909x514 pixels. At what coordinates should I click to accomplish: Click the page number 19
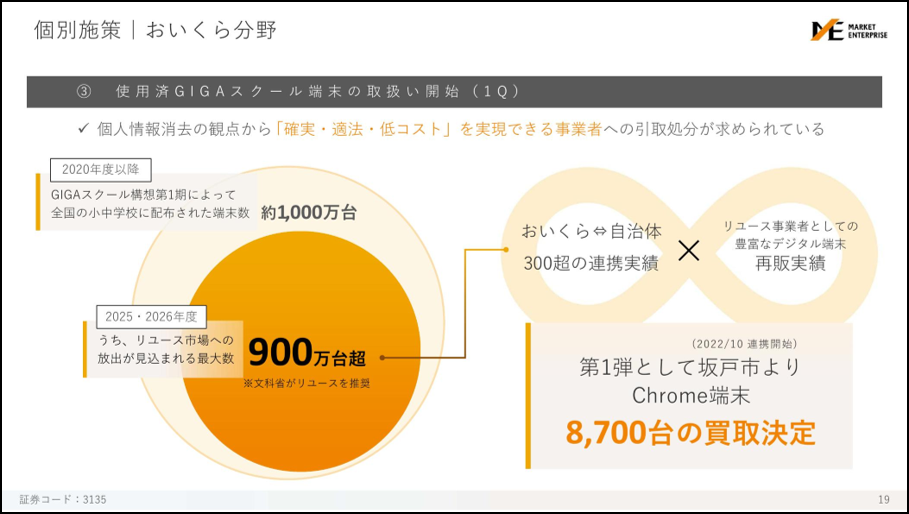(883, 500)
